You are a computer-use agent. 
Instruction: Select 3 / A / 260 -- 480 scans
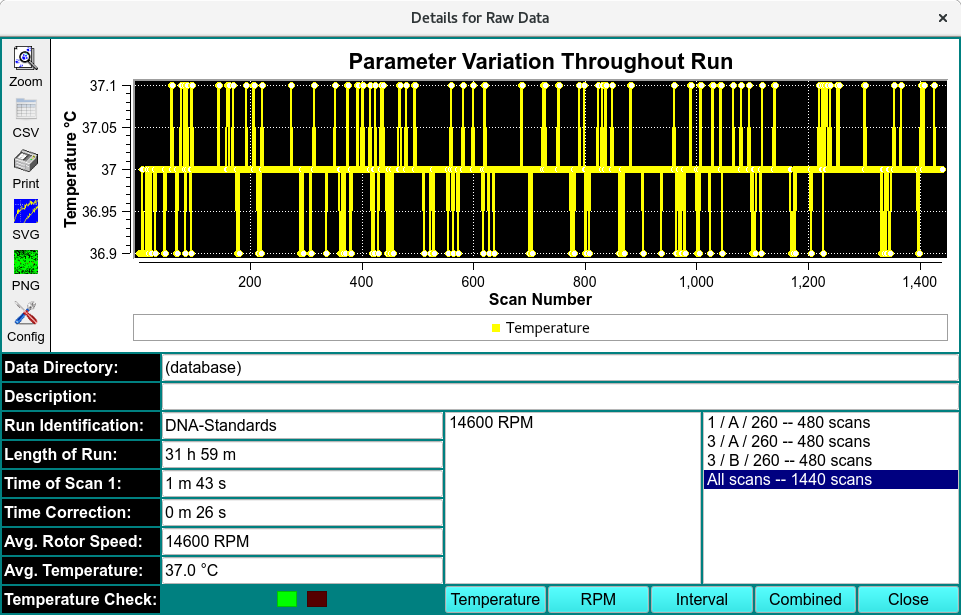pos(788,441)
